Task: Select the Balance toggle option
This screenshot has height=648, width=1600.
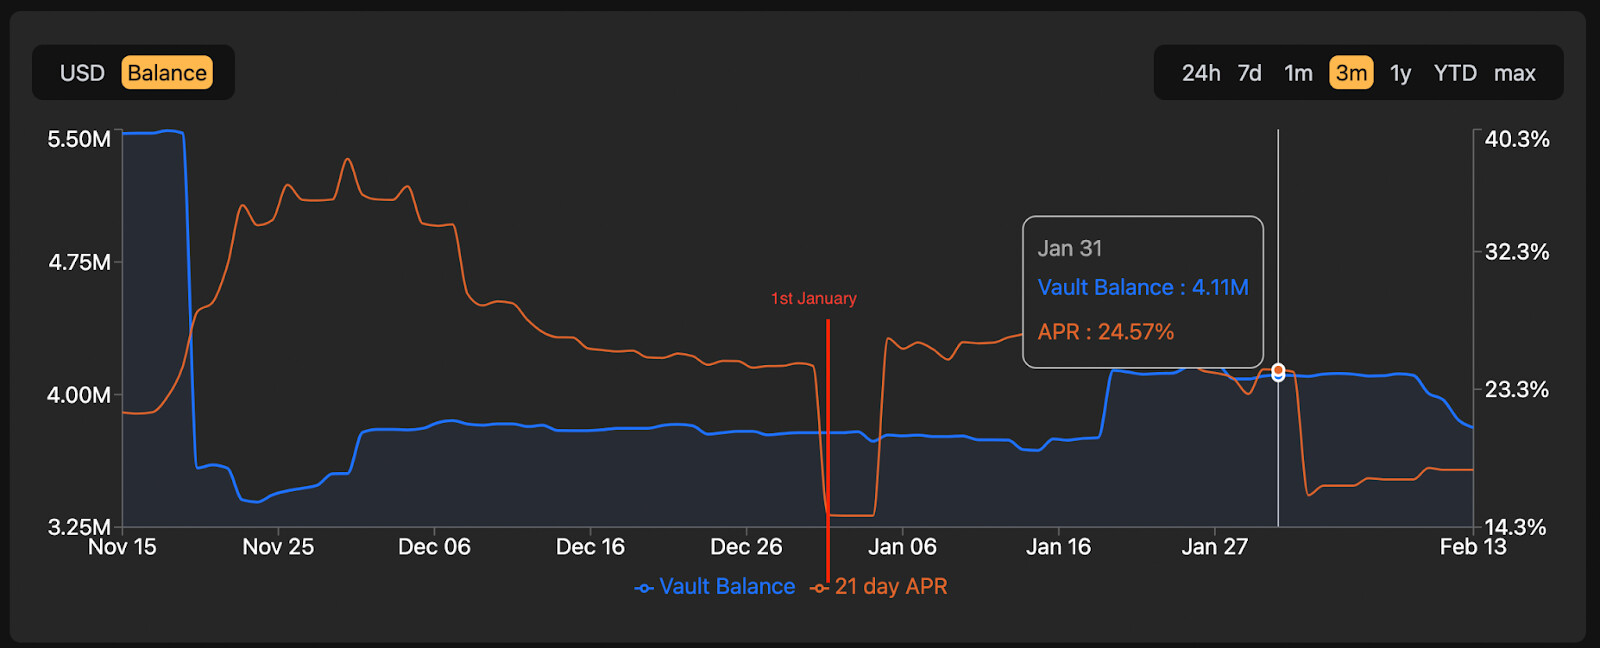Action: point(167,73)
